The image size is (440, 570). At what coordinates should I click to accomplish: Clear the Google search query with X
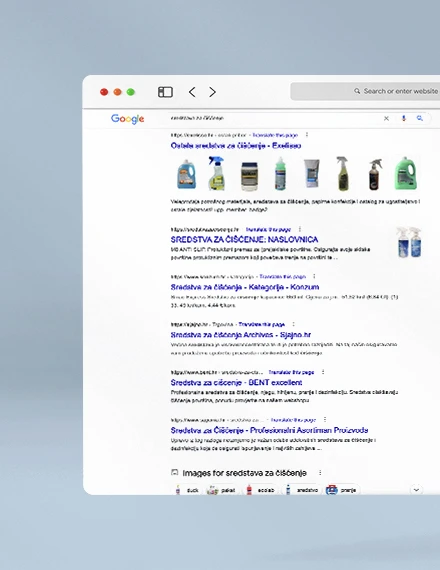click(386, 118)
